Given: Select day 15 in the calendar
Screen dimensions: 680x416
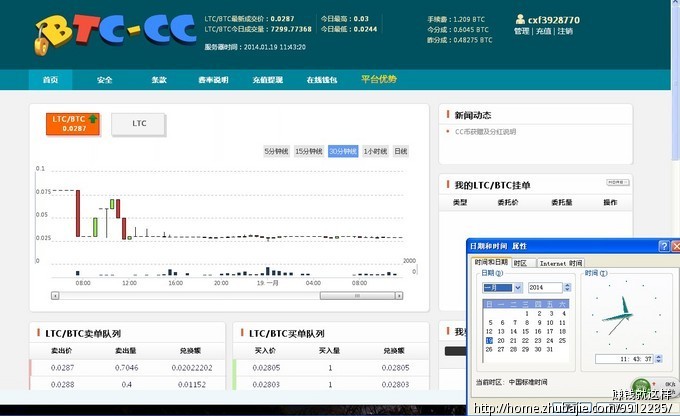Looking at the screenshot, I should (526, 331).
